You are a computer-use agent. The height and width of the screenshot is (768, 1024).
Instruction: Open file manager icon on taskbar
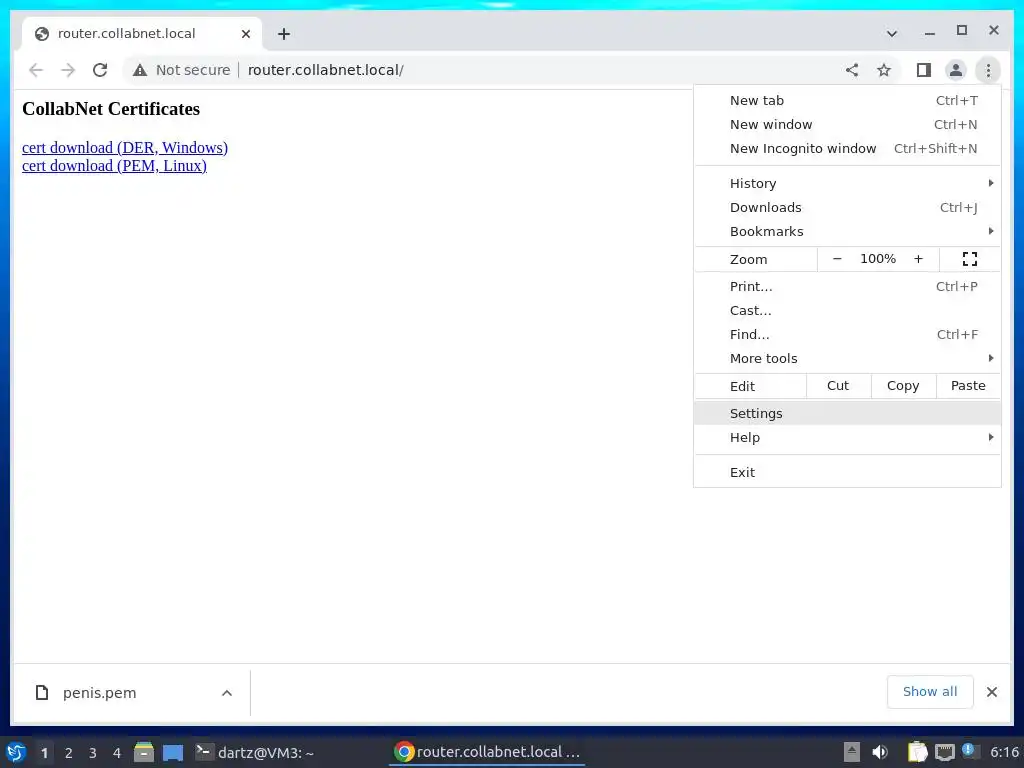pyautogui.click(x=144, y=752)
